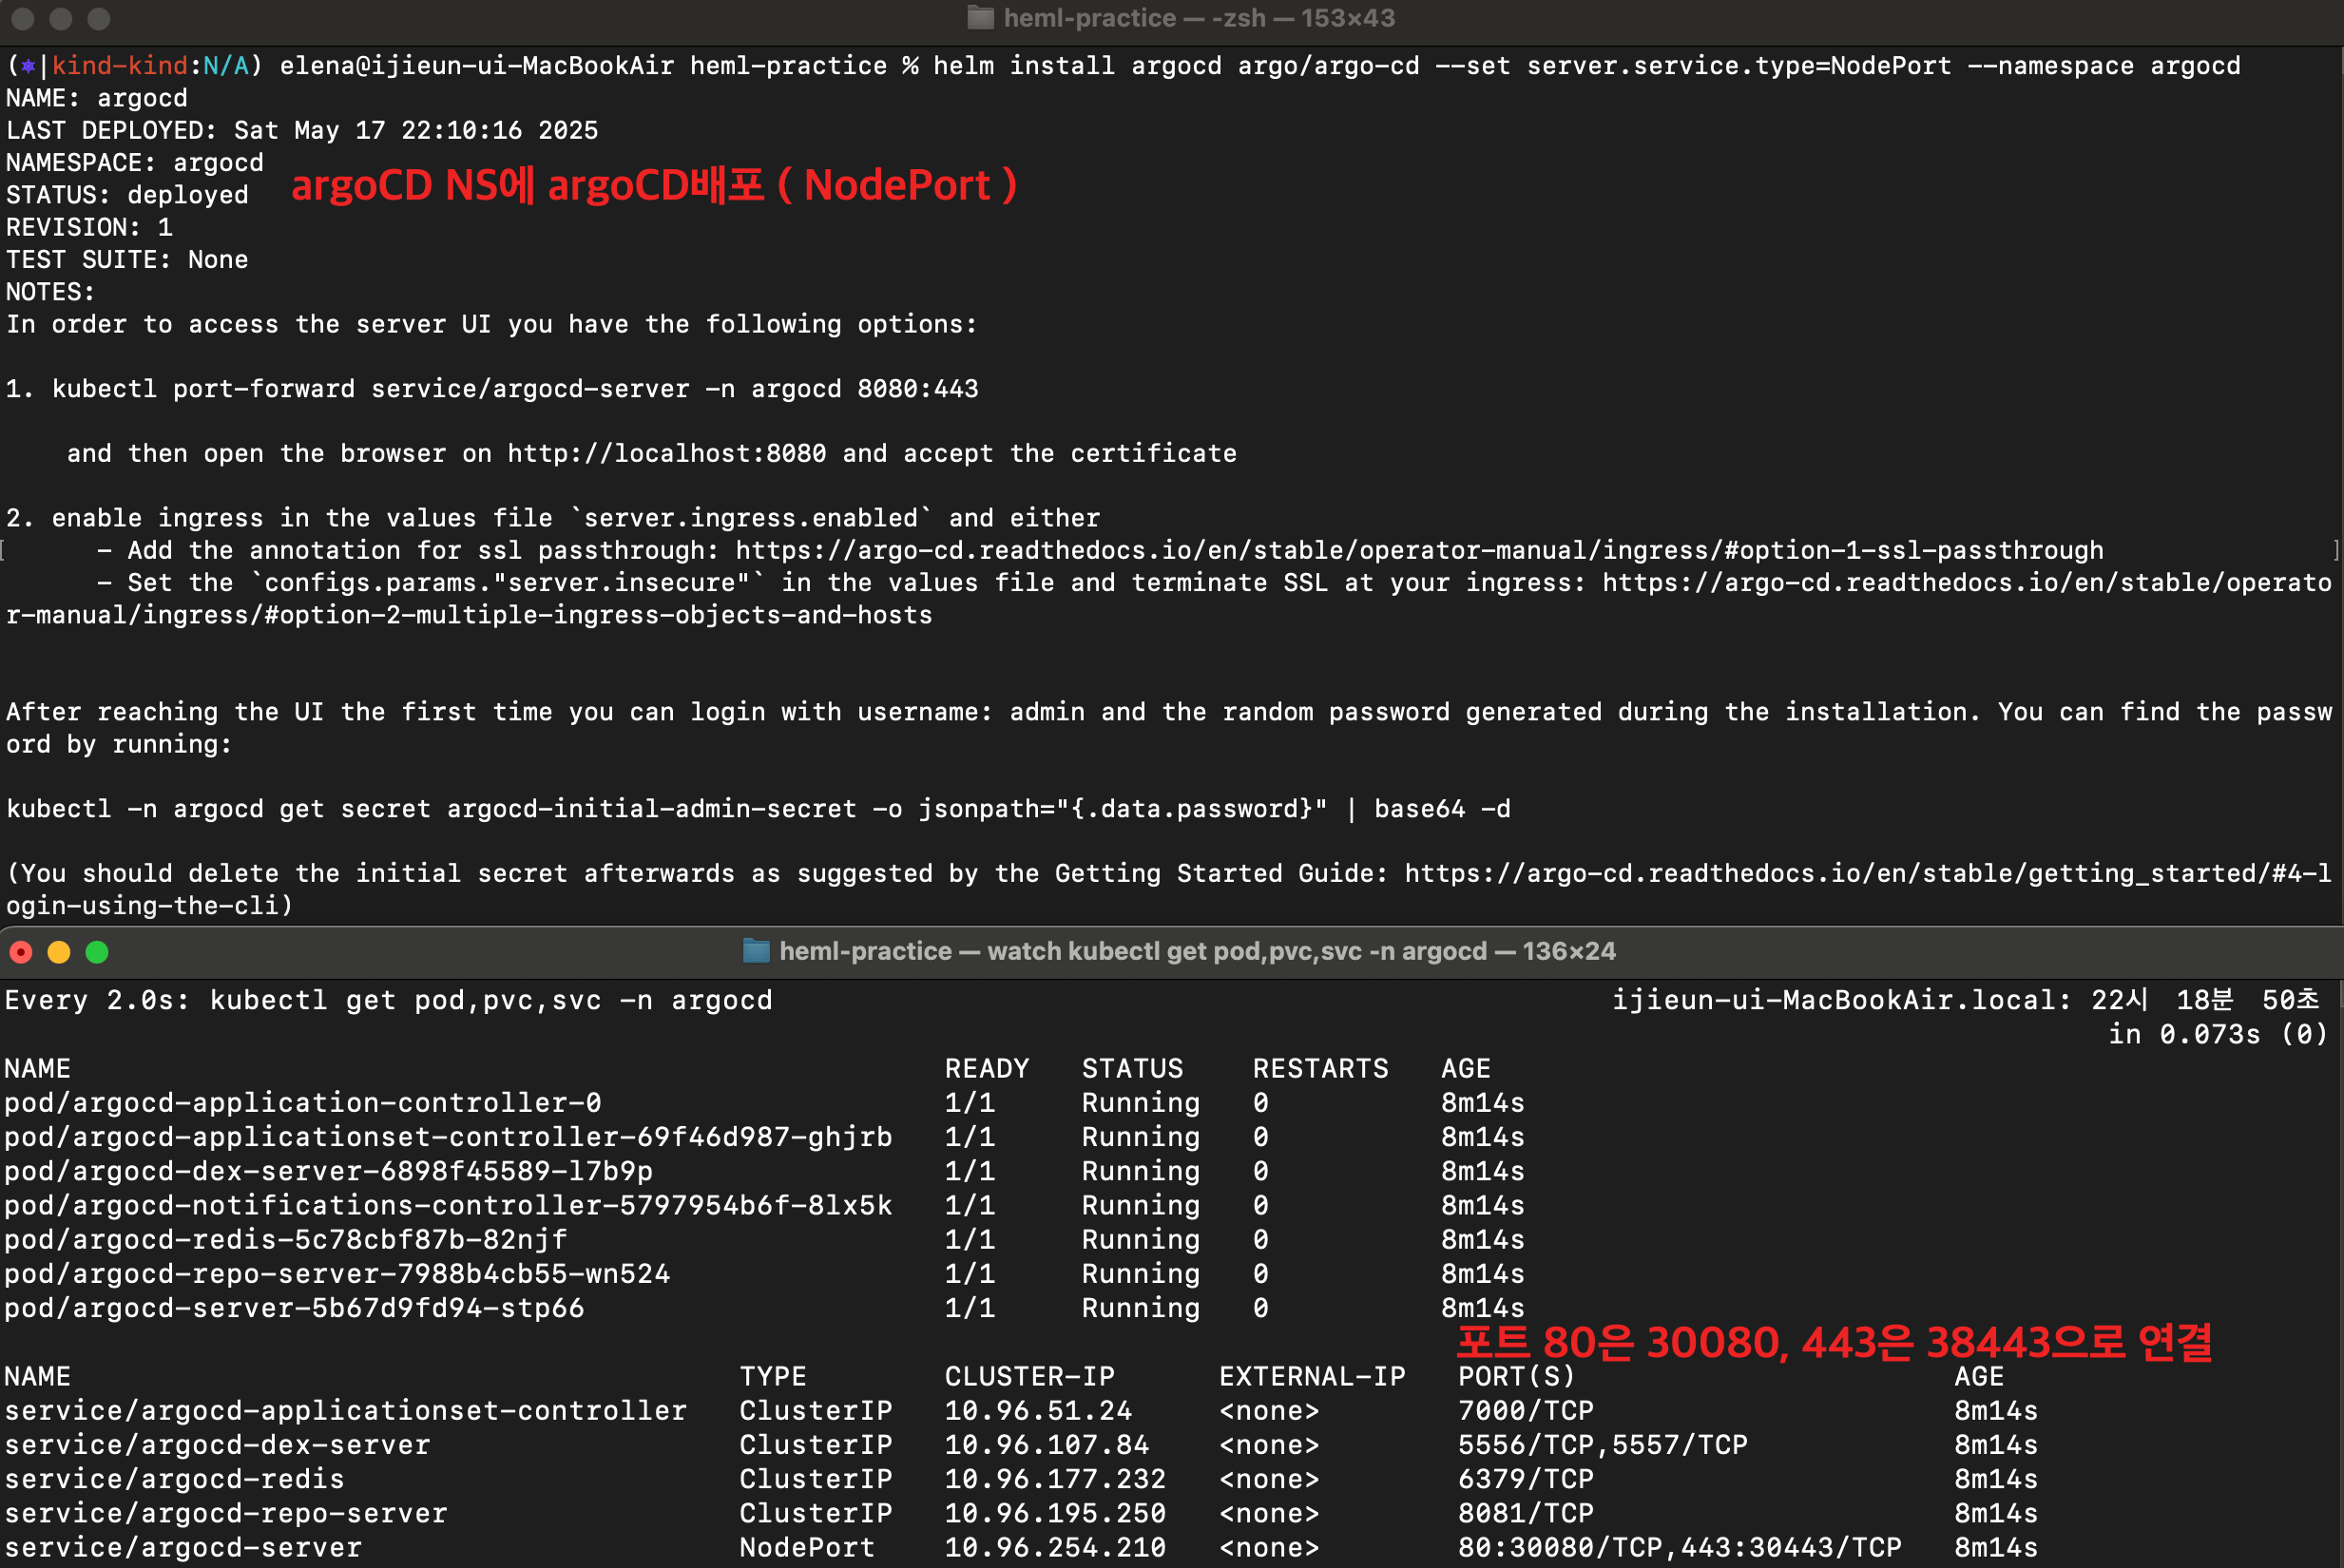Screen dimensions: 2344x1568
Task: Click the 'pod/argocd-dex-server-6898f45589-l7b9p' row name
Action: 328,1170
